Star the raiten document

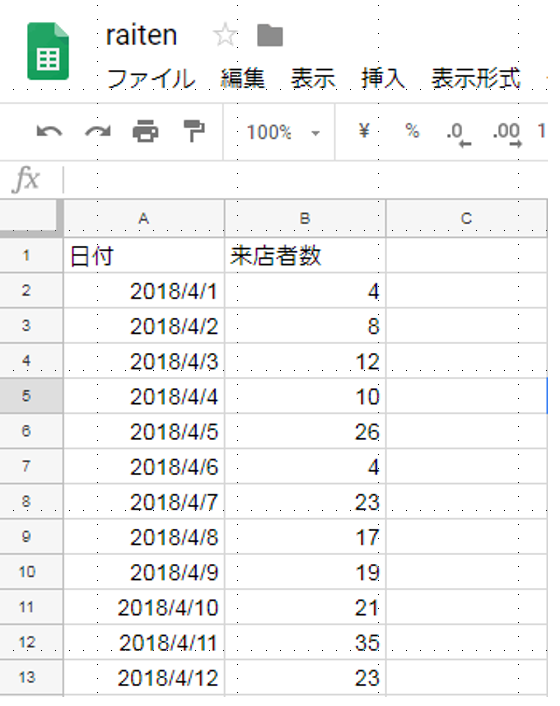[225, 35]
